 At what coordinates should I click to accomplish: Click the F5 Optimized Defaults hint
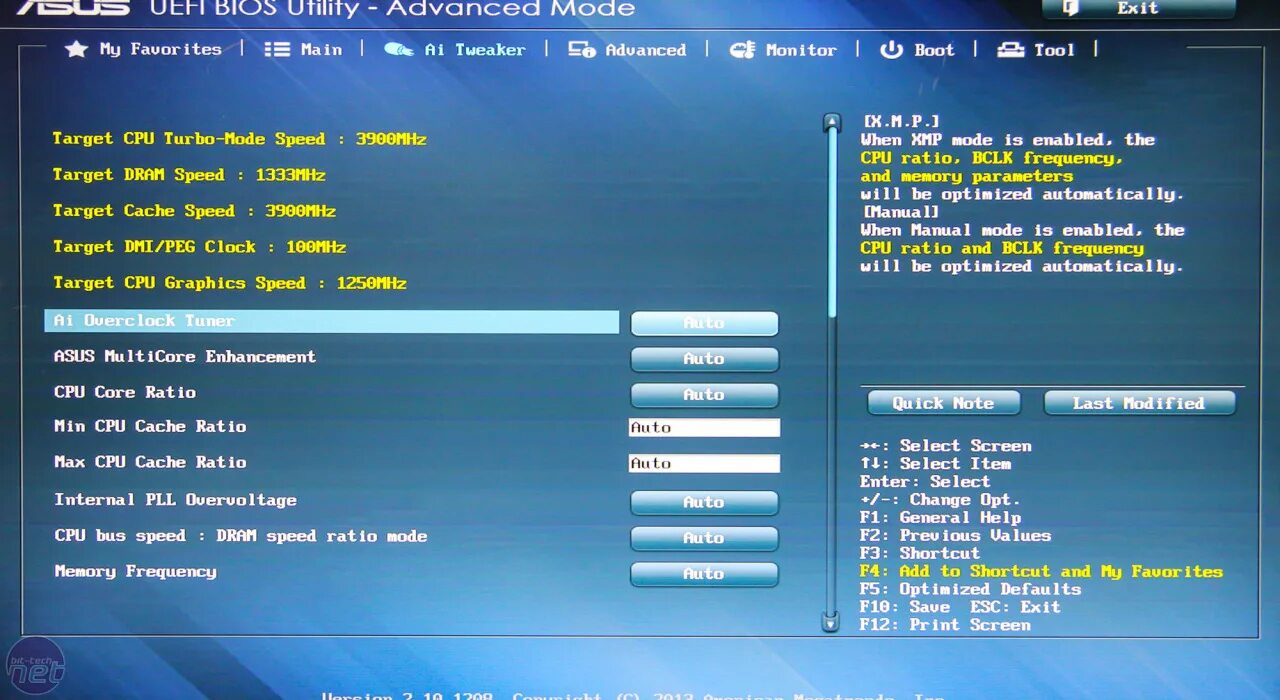point(970,589)
